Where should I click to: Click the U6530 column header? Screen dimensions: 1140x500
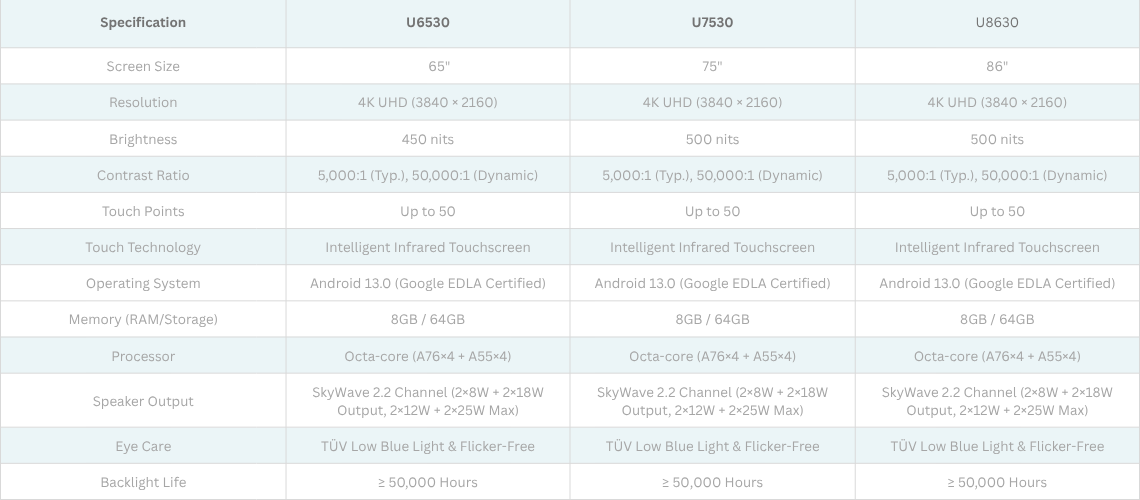(427, 22)
